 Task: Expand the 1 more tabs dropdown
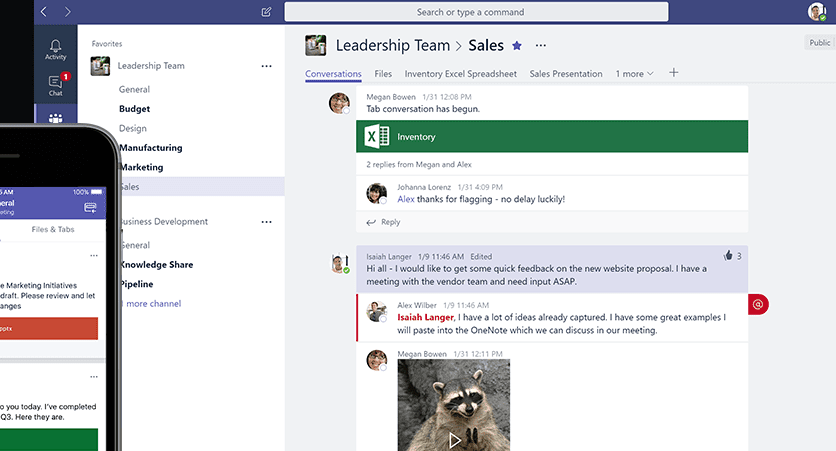click(634, 74)
